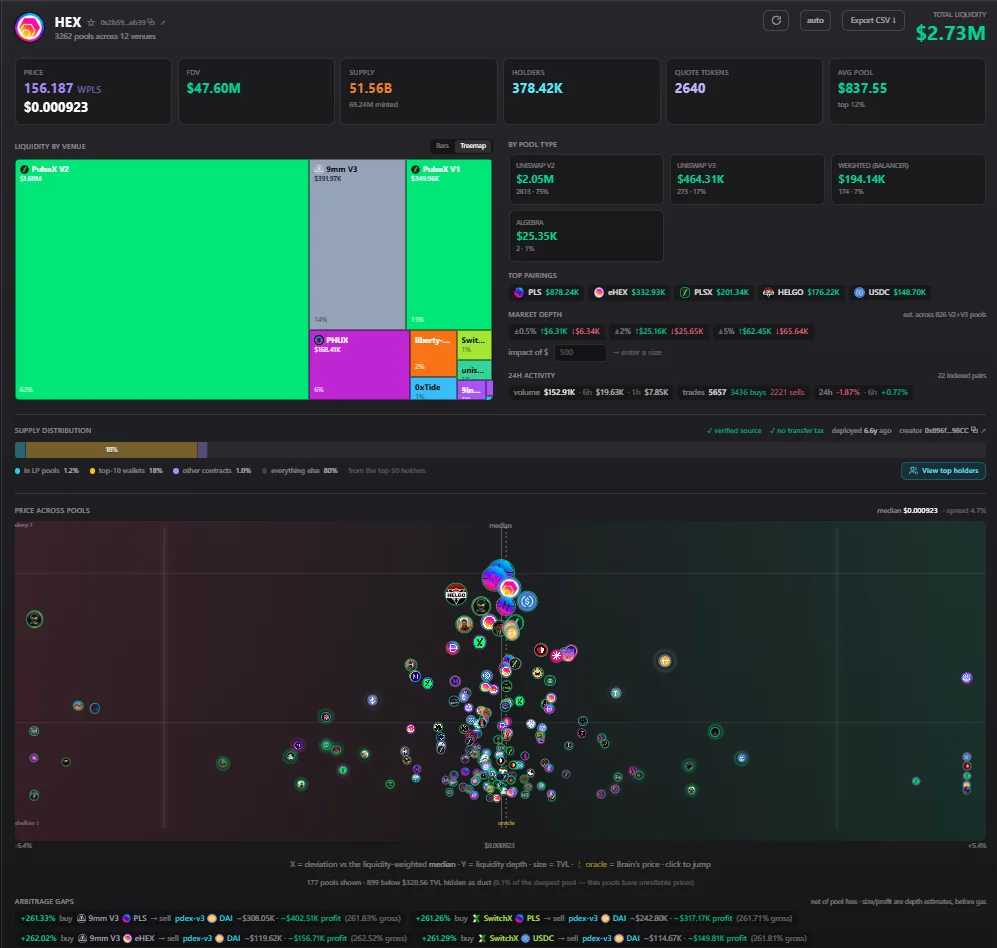
Task: Click the SUPPLY 51.56B card
Action: pos(419,92)
